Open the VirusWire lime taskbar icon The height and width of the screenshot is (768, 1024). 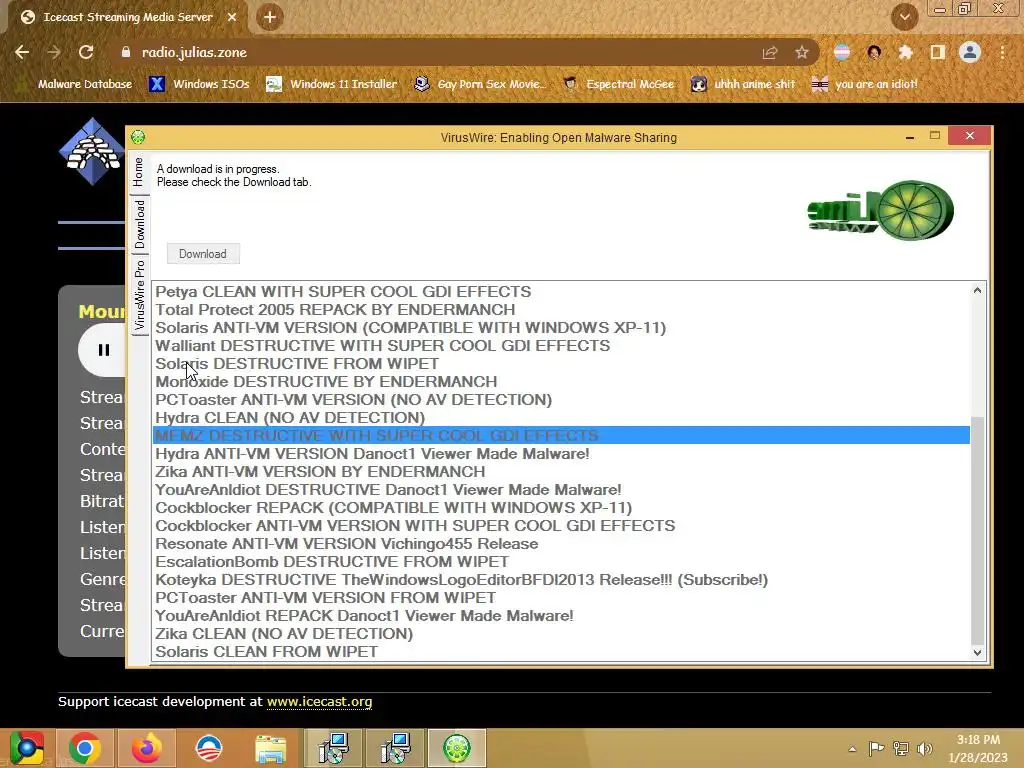[456, 748]
